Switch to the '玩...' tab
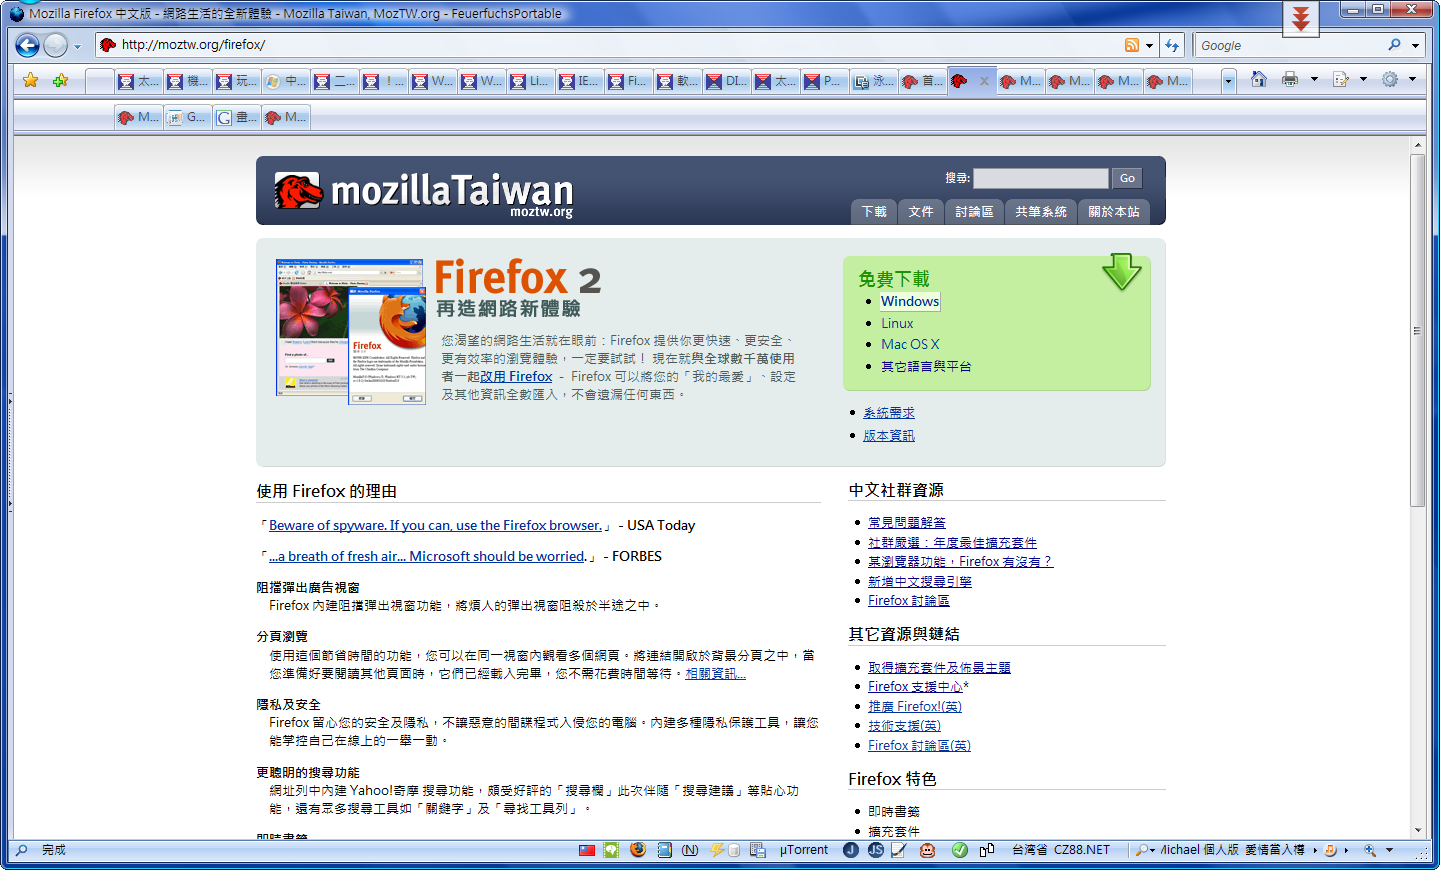 pyautogui.click(x=237, y=81)
